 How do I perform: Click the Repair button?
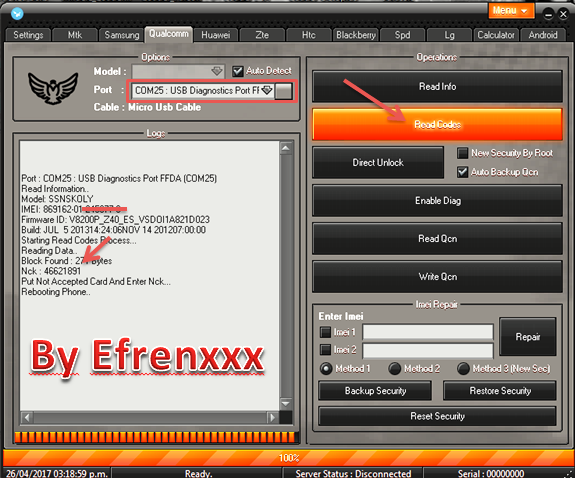(528, 337)
